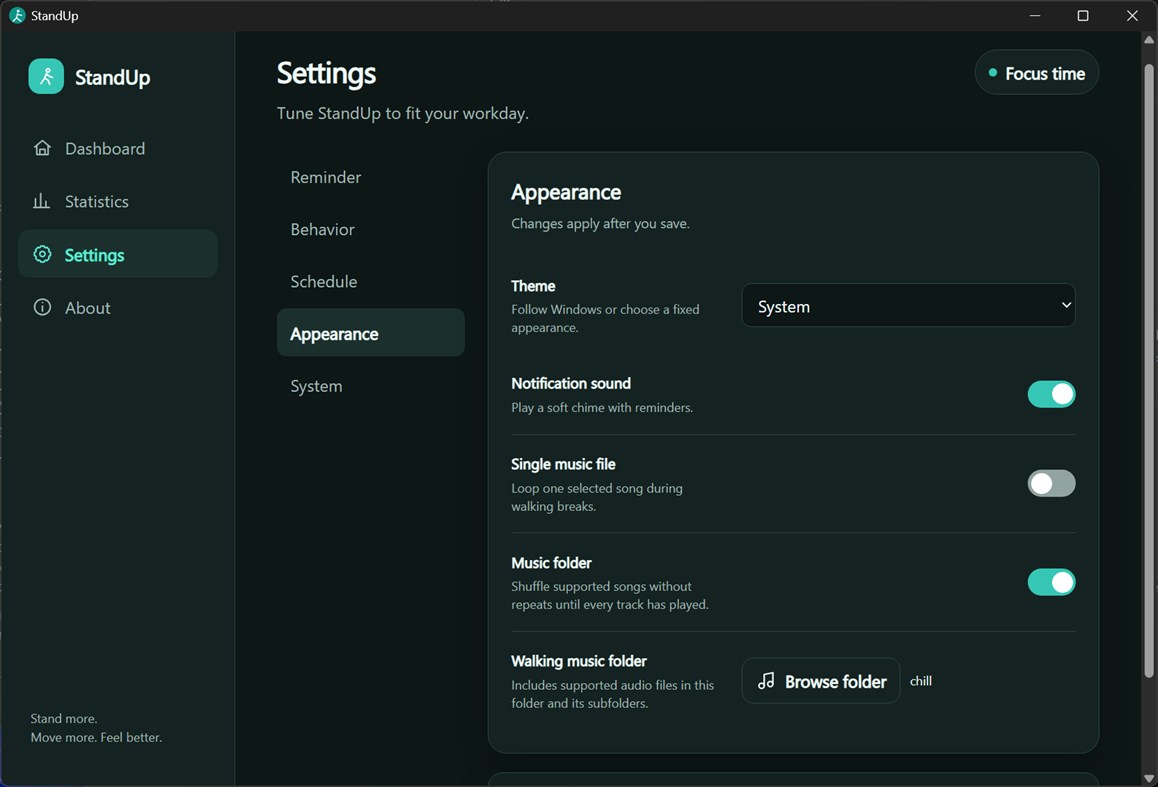
Task: Turn off the Music folder toggle
Action: (1051, 582)
